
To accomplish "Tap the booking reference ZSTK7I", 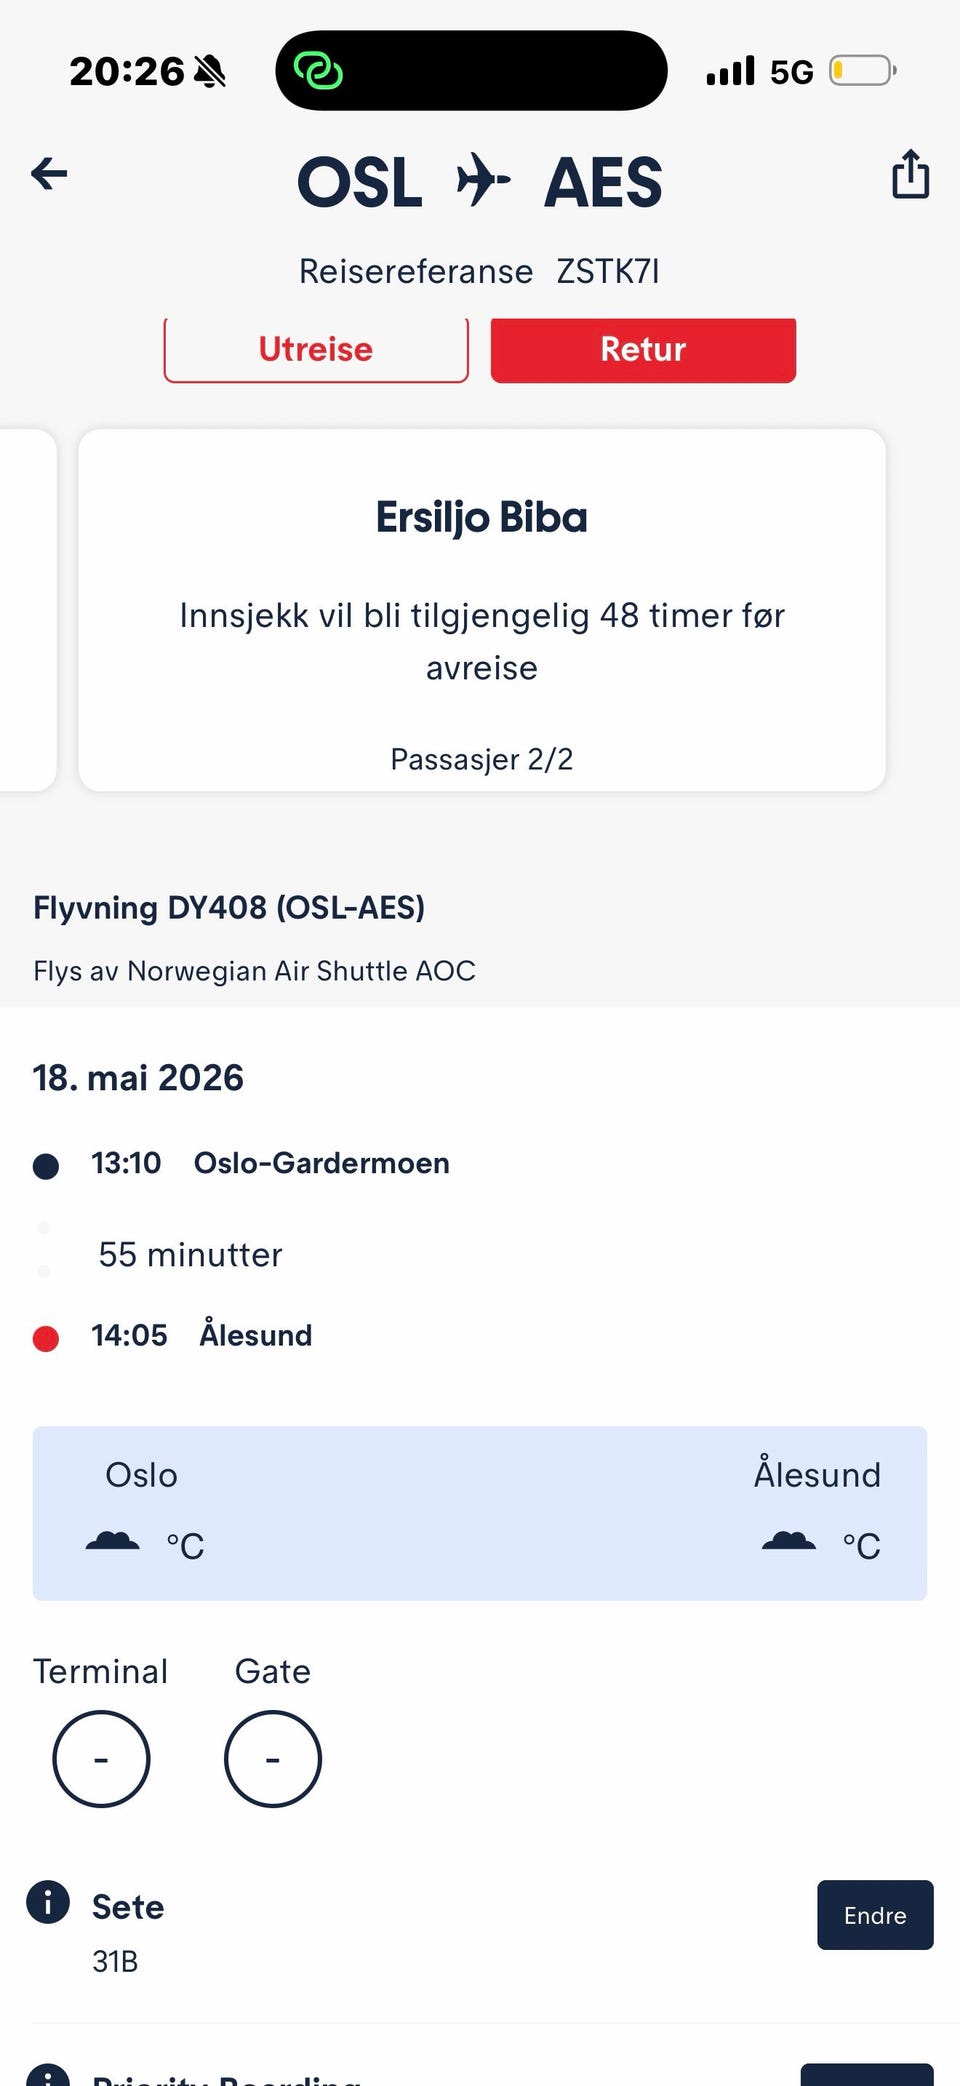I will 608,271.
